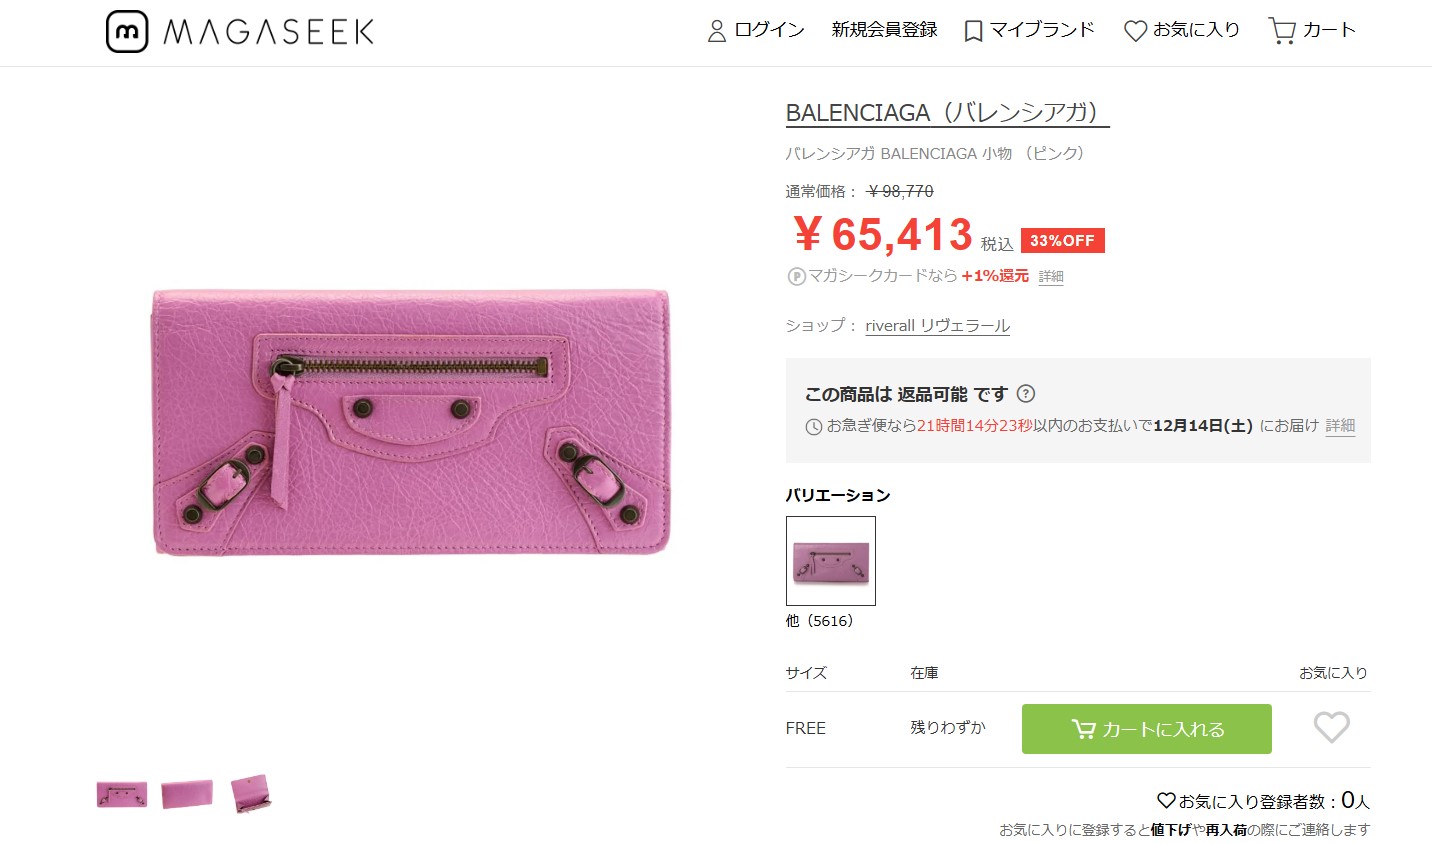Click the MAGASEEK logo icon
Screen dimensions: 1432x843
[x=127, y=32]
